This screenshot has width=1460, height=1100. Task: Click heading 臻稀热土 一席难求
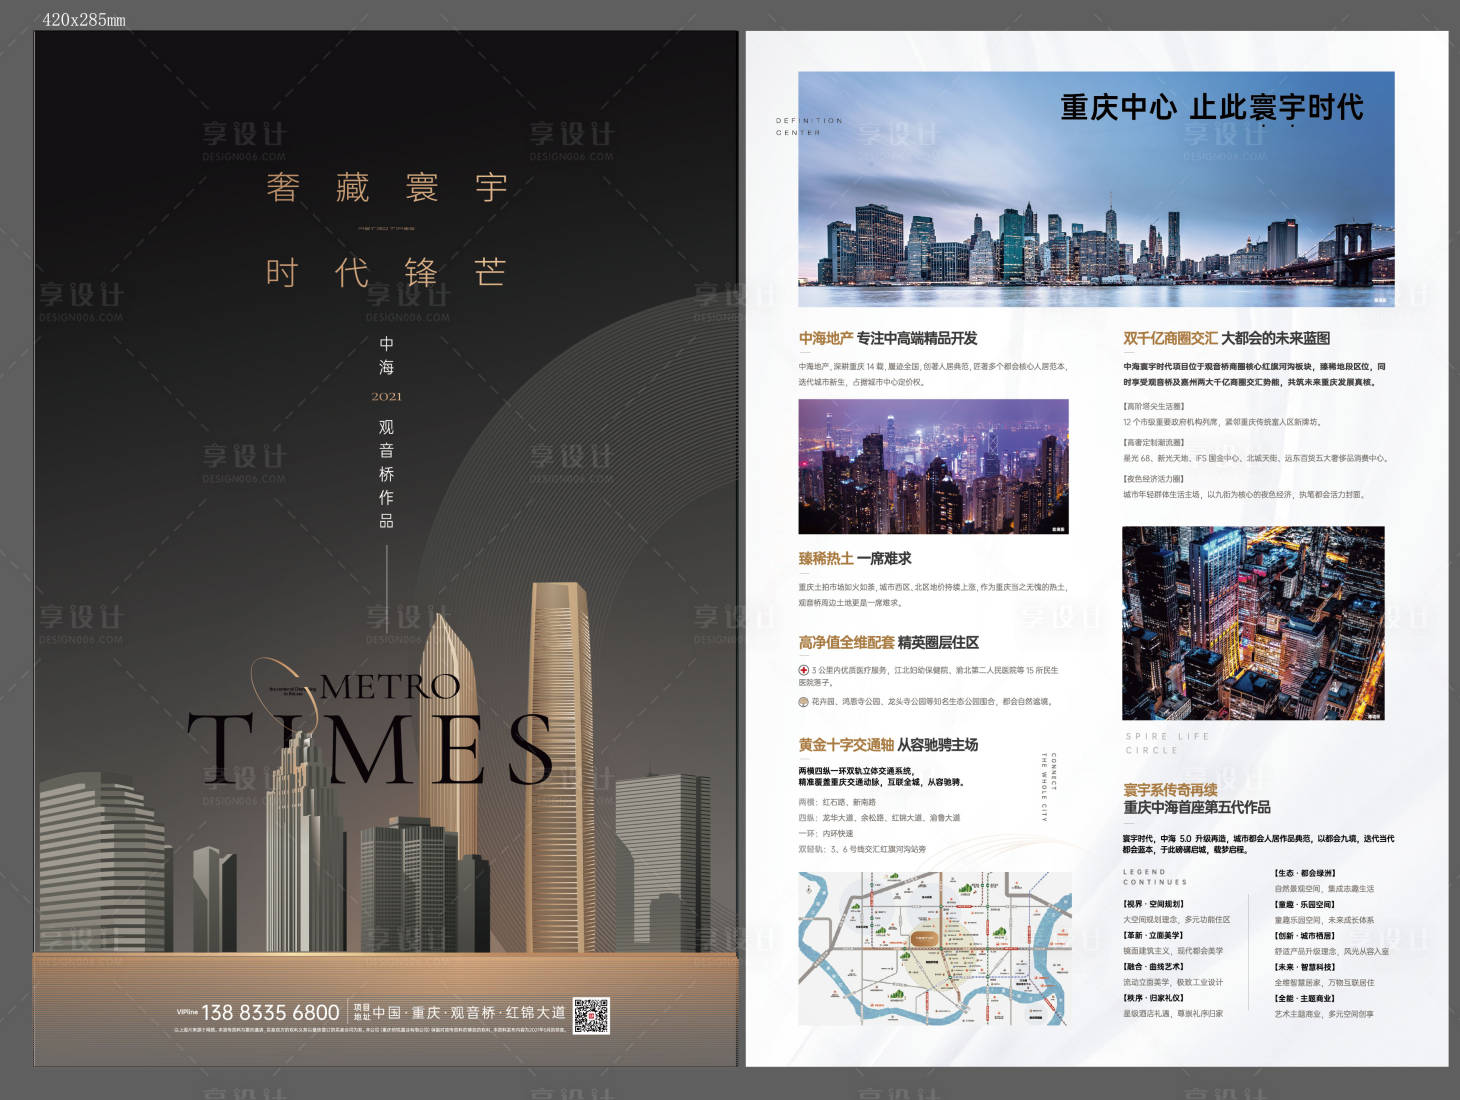click(855, 558)
